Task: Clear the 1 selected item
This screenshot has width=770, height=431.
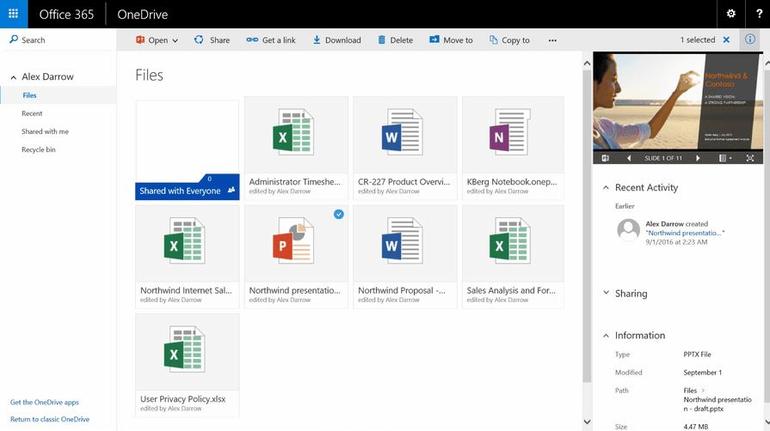Action: [726, 40]
